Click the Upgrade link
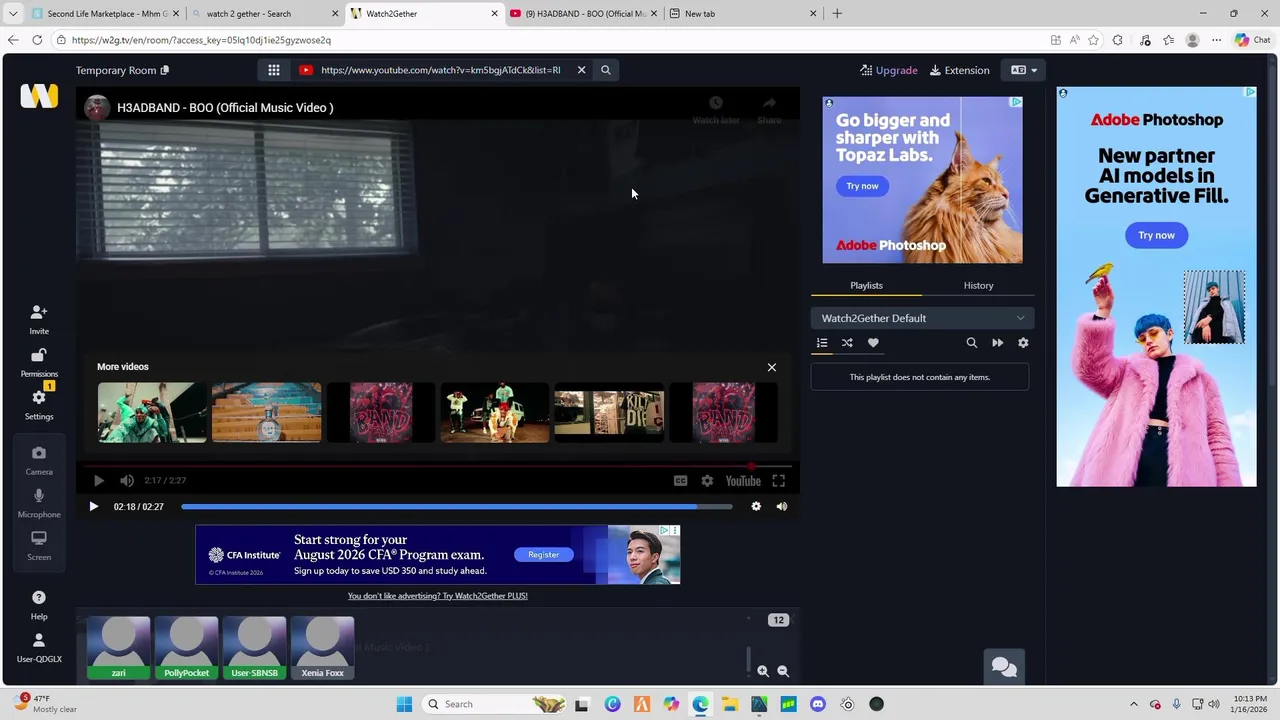Image resolution: width=1280 pixels, height=720 pixels. (888, 70)
